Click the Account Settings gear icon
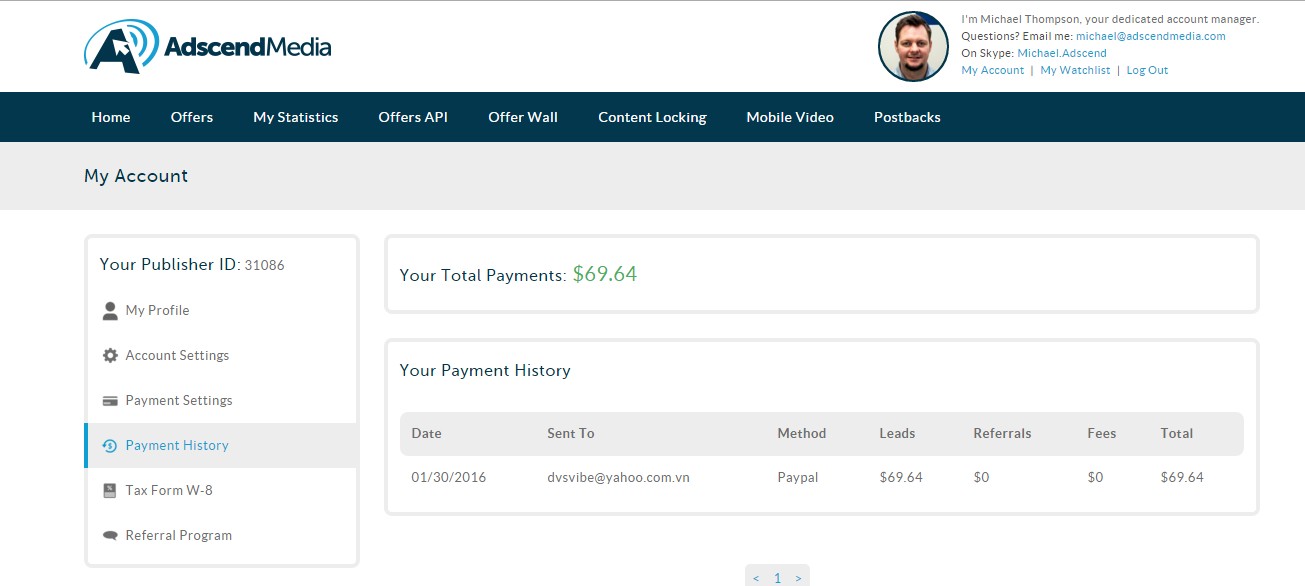The width and height of the screenshot is (1305, 586). [x=110, y=356]
